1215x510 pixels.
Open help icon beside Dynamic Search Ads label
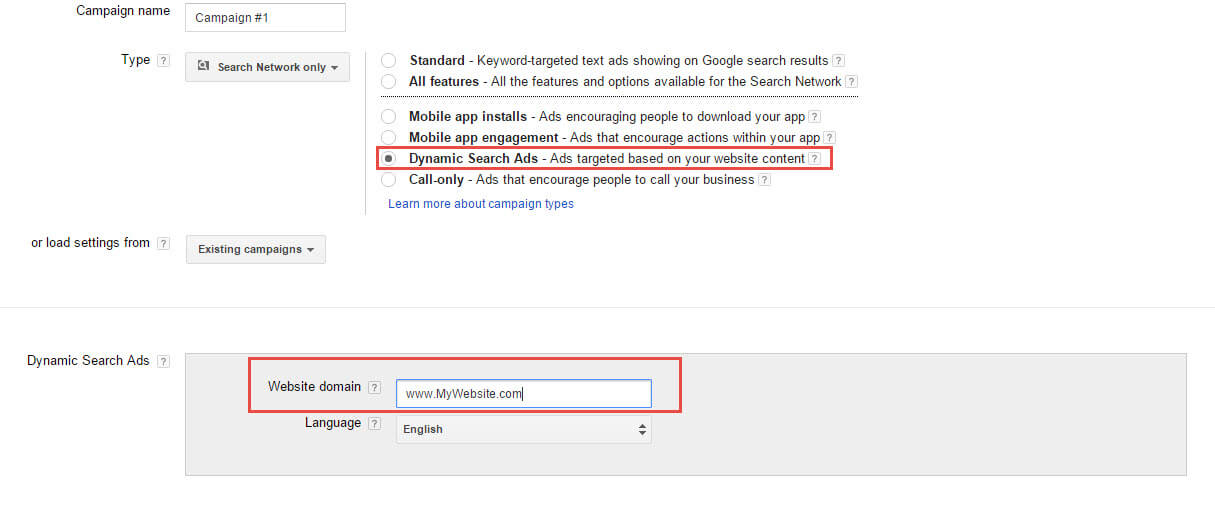[x=163, y=361]
